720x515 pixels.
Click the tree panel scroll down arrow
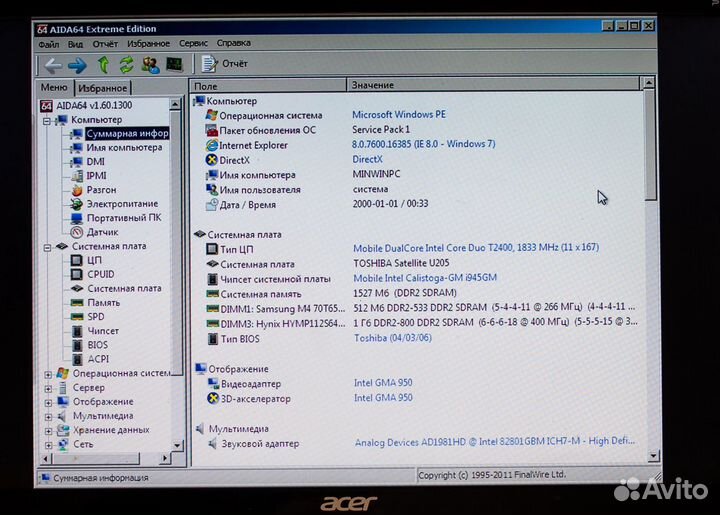tap(177, 445)
